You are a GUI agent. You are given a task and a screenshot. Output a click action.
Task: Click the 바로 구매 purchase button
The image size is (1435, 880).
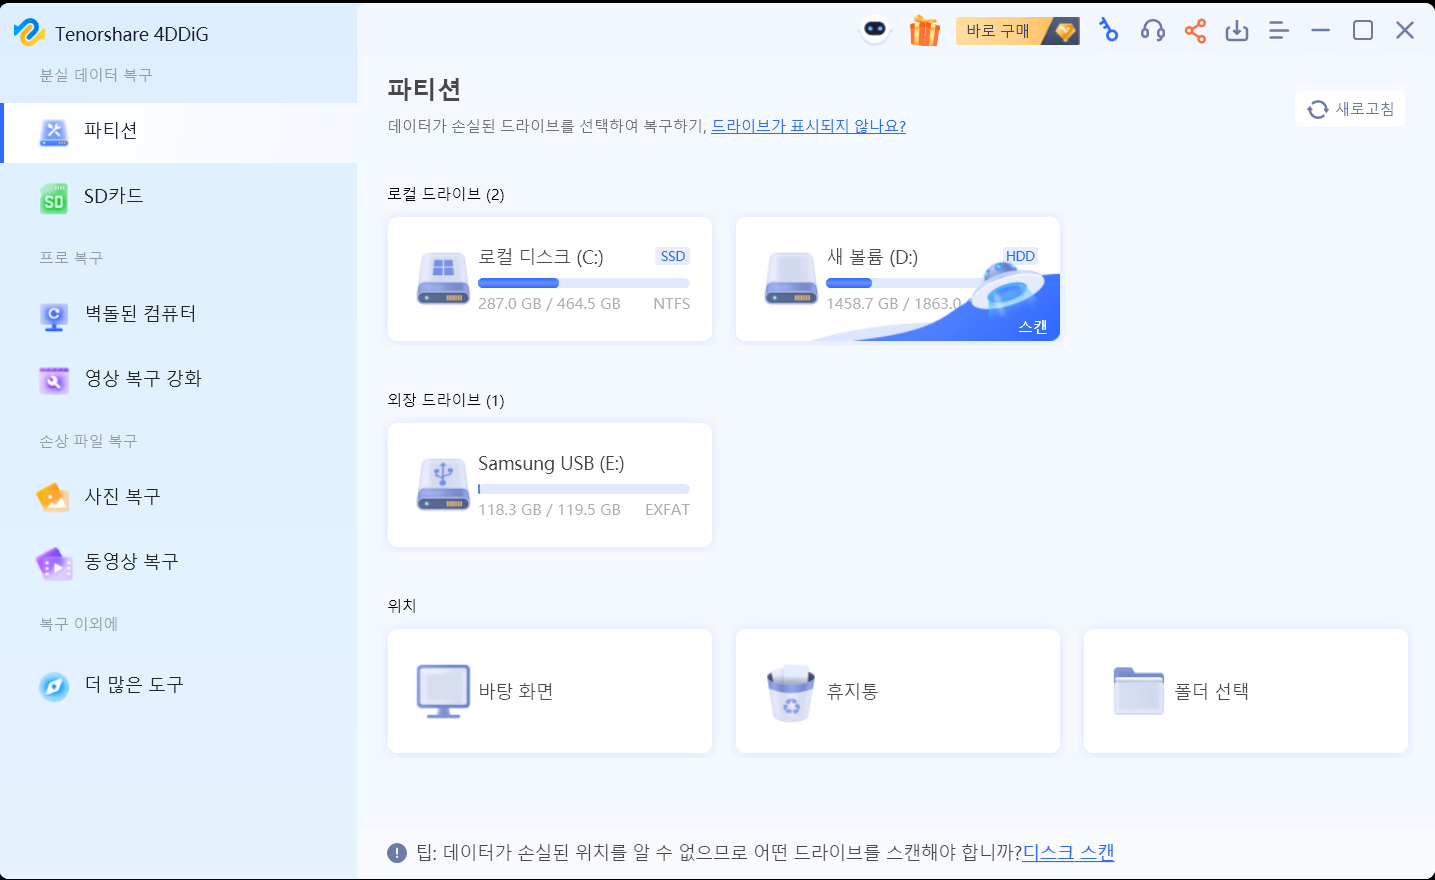tap(1018, 31)
